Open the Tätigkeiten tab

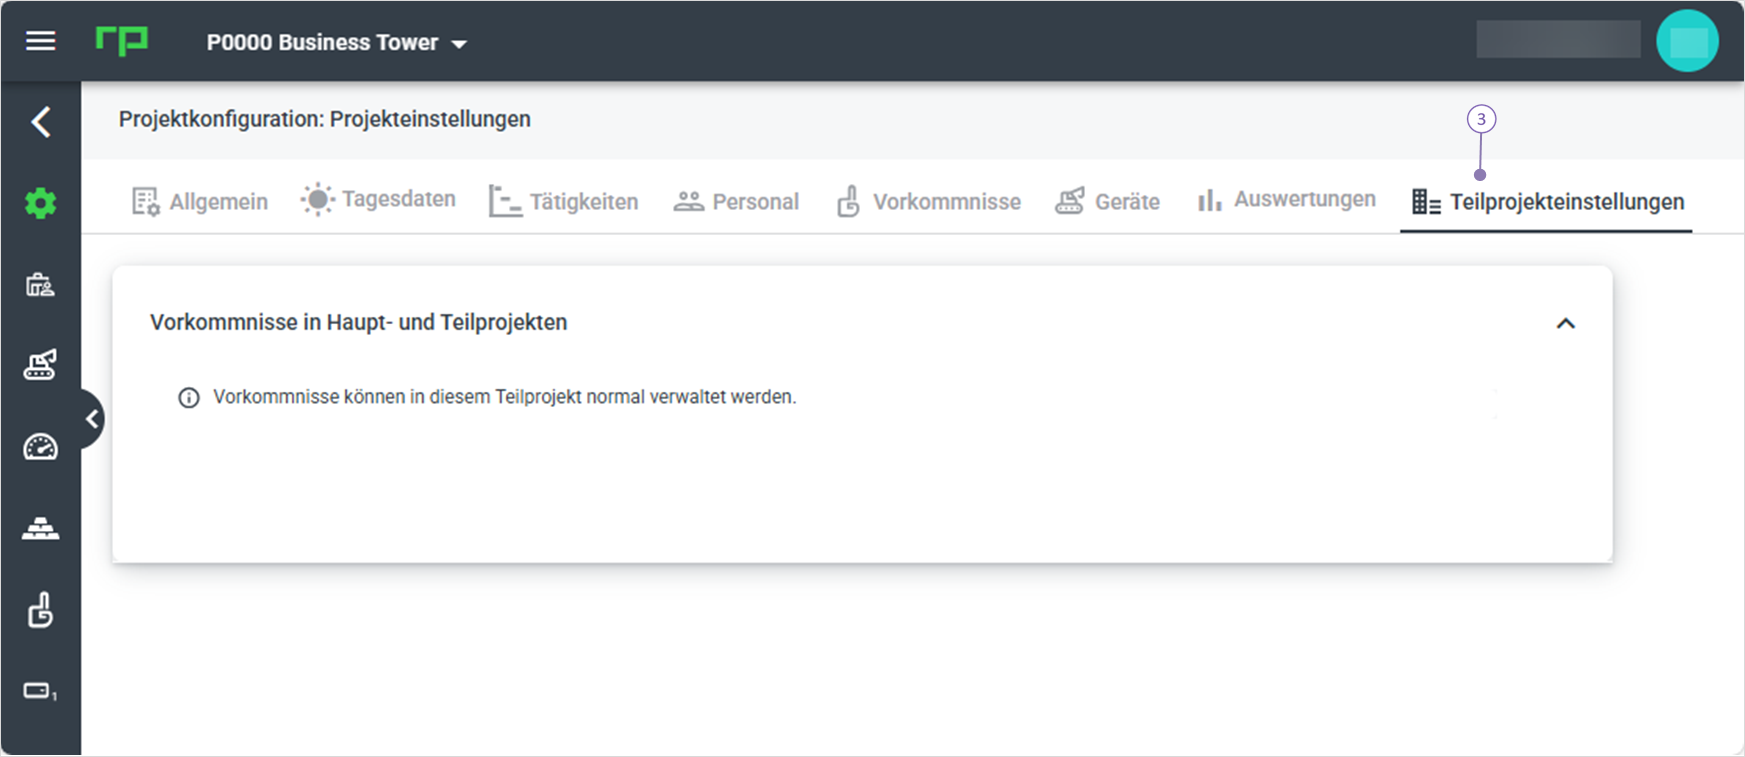click(x=563, y=202)
